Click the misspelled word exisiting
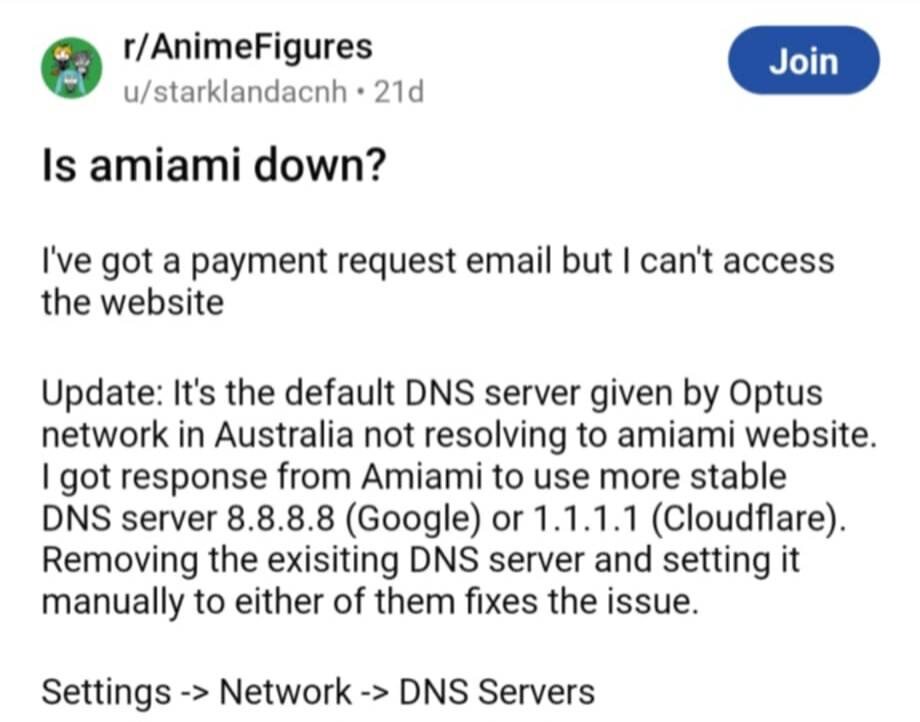Viewport: 920px width, 722px height. click(333, 561)
